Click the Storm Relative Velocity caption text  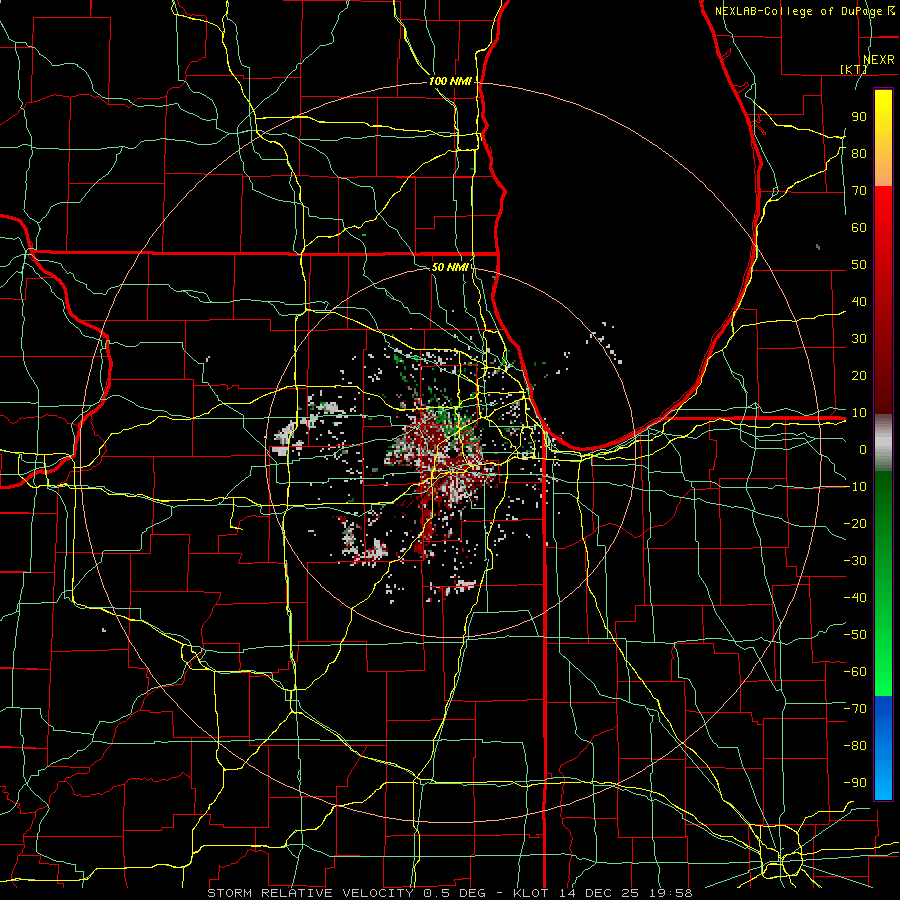click(x=449, y=893)
